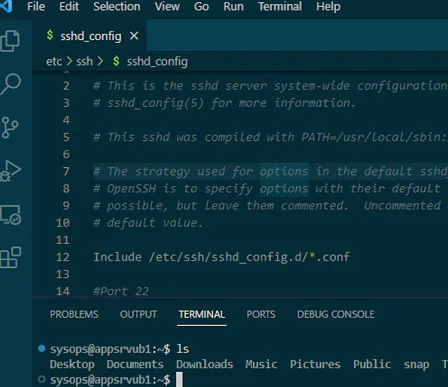Click 'options' word on line 8
This screenshot has height=387, width=448.
284,189
